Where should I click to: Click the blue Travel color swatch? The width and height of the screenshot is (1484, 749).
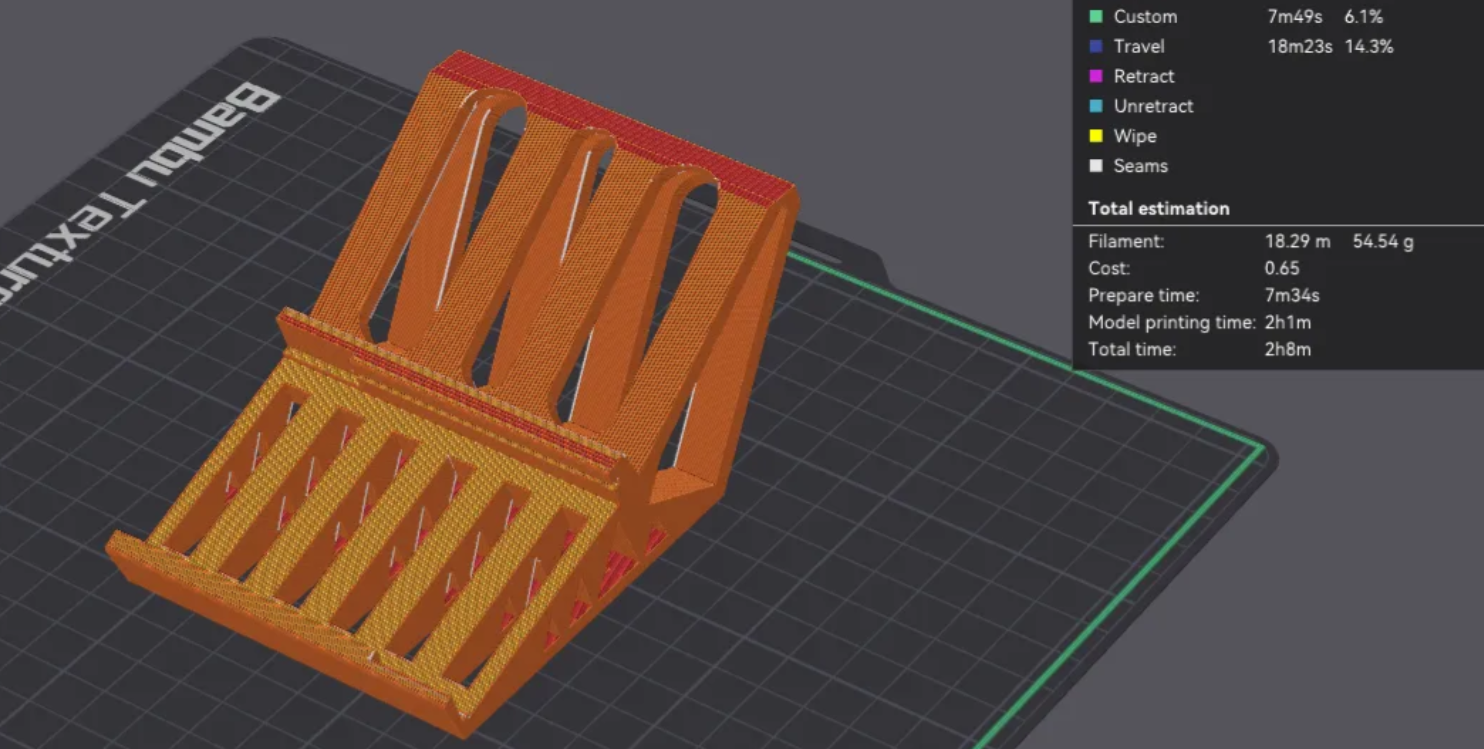(x=1096, y=46)
